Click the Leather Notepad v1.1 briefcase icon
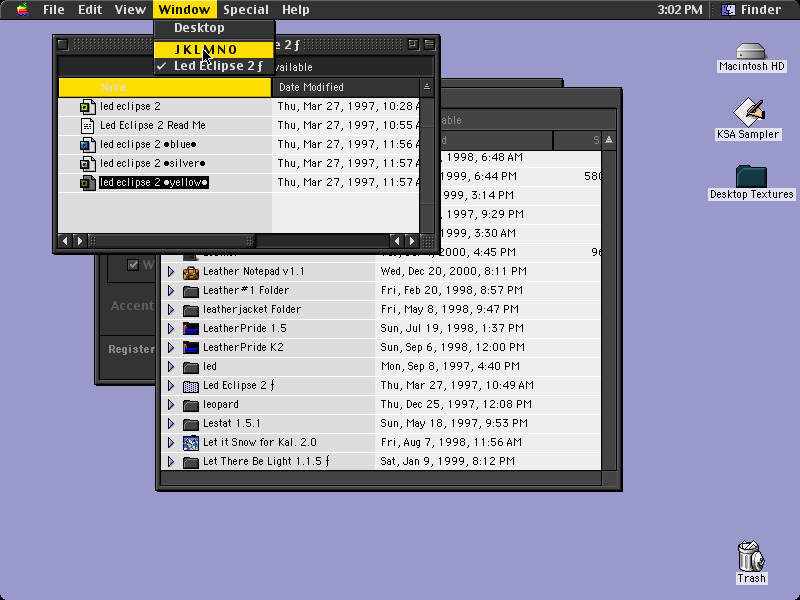This screenshot has height=600, width=800. [191, 272]
